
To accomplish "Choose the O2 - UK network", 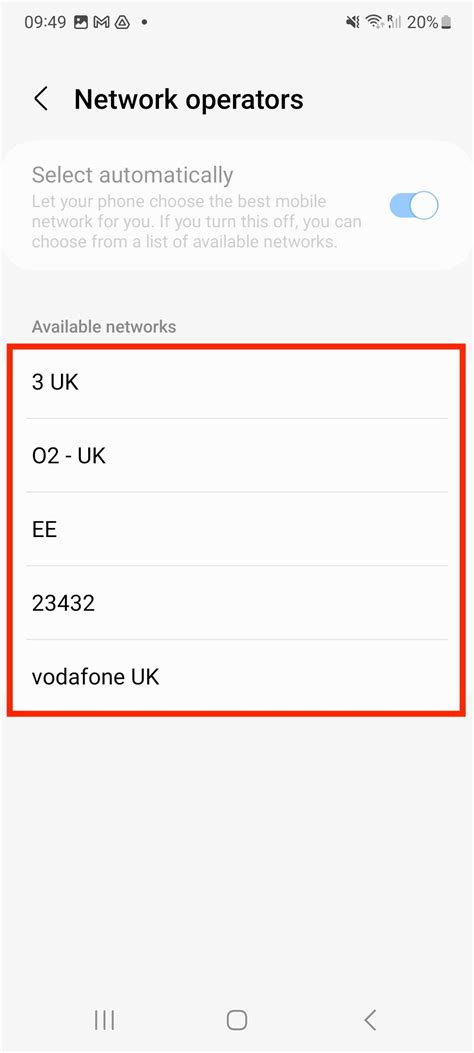I will (236, 456).
